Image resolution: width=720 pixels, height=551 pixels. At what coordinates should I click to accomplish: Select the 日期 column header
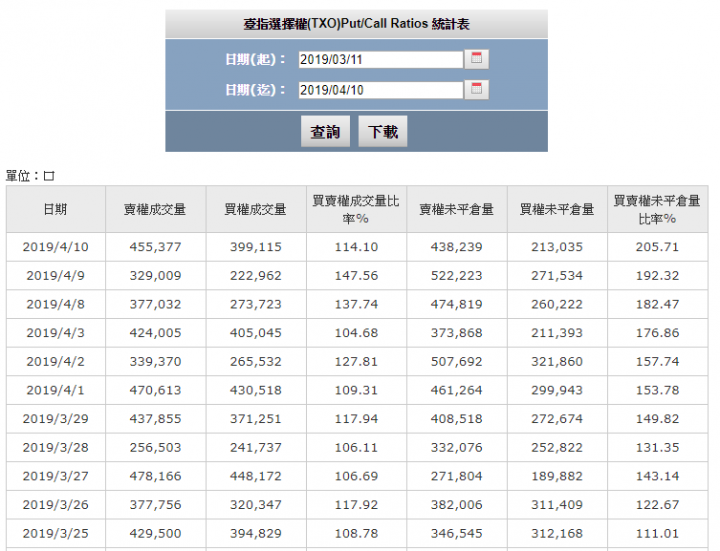pos(56,209)
